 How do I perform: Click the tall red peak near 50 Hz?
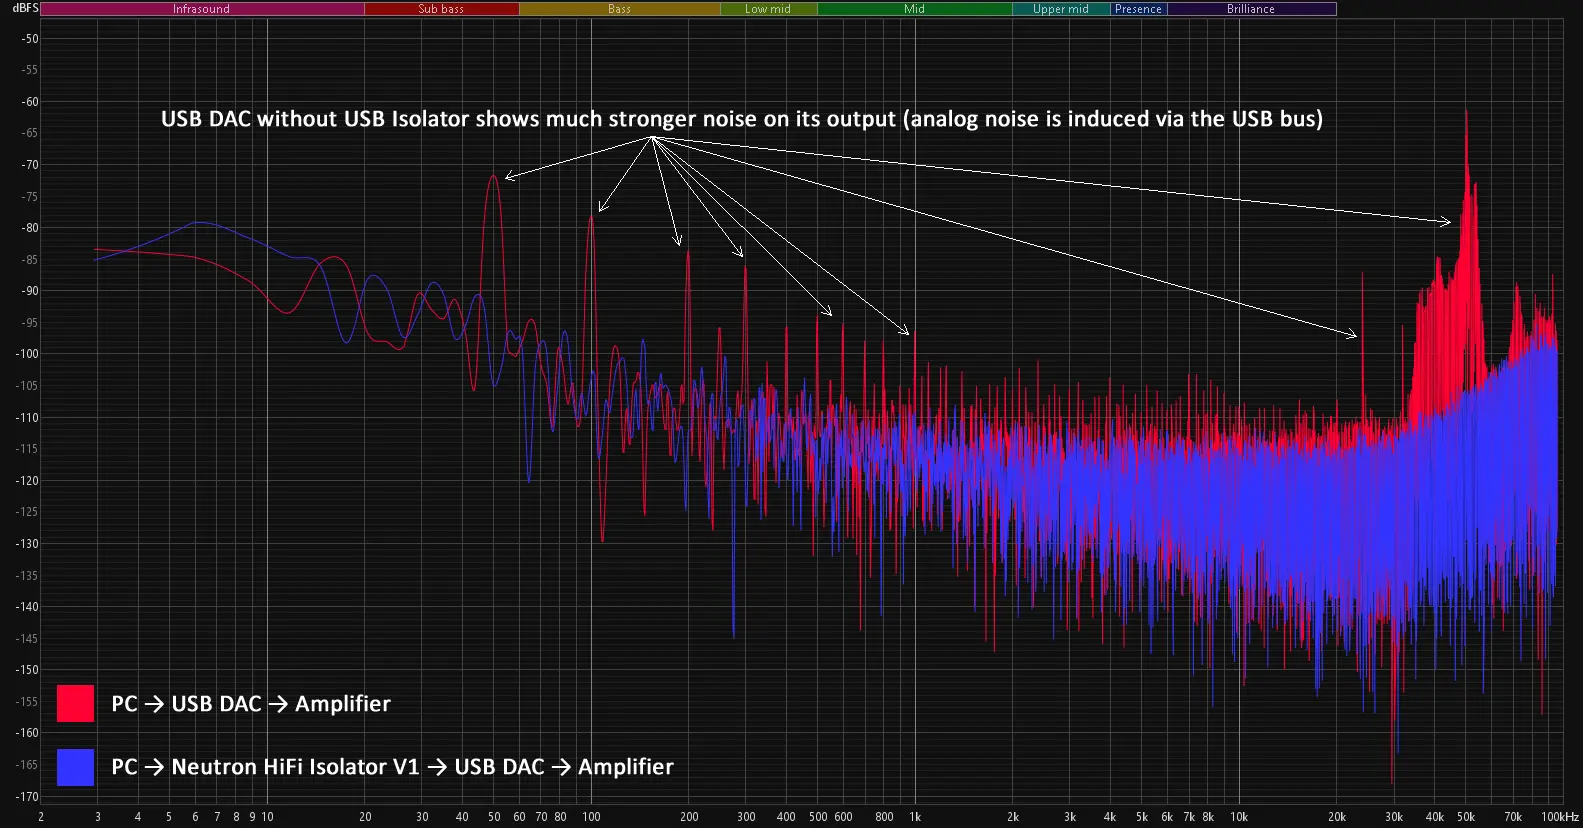click(x=493, y=178)
